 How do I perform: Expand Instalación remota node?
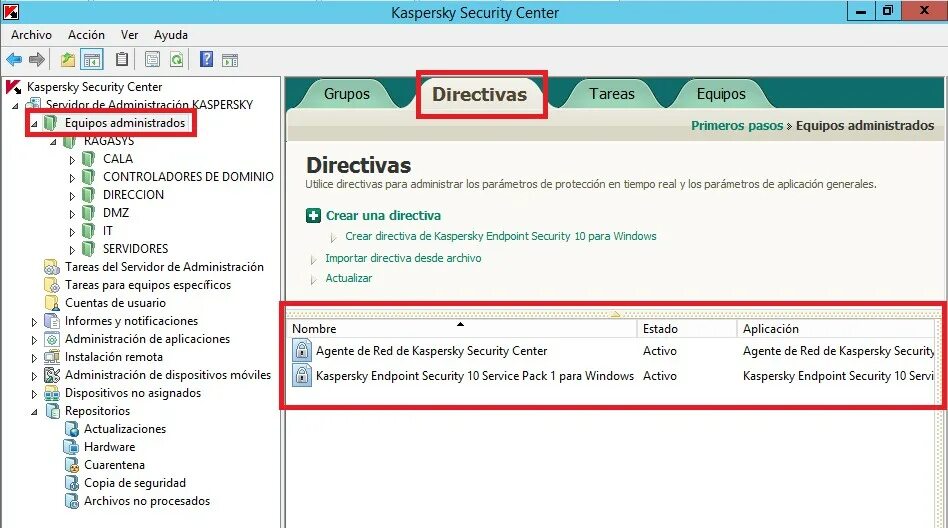point(34,358)
